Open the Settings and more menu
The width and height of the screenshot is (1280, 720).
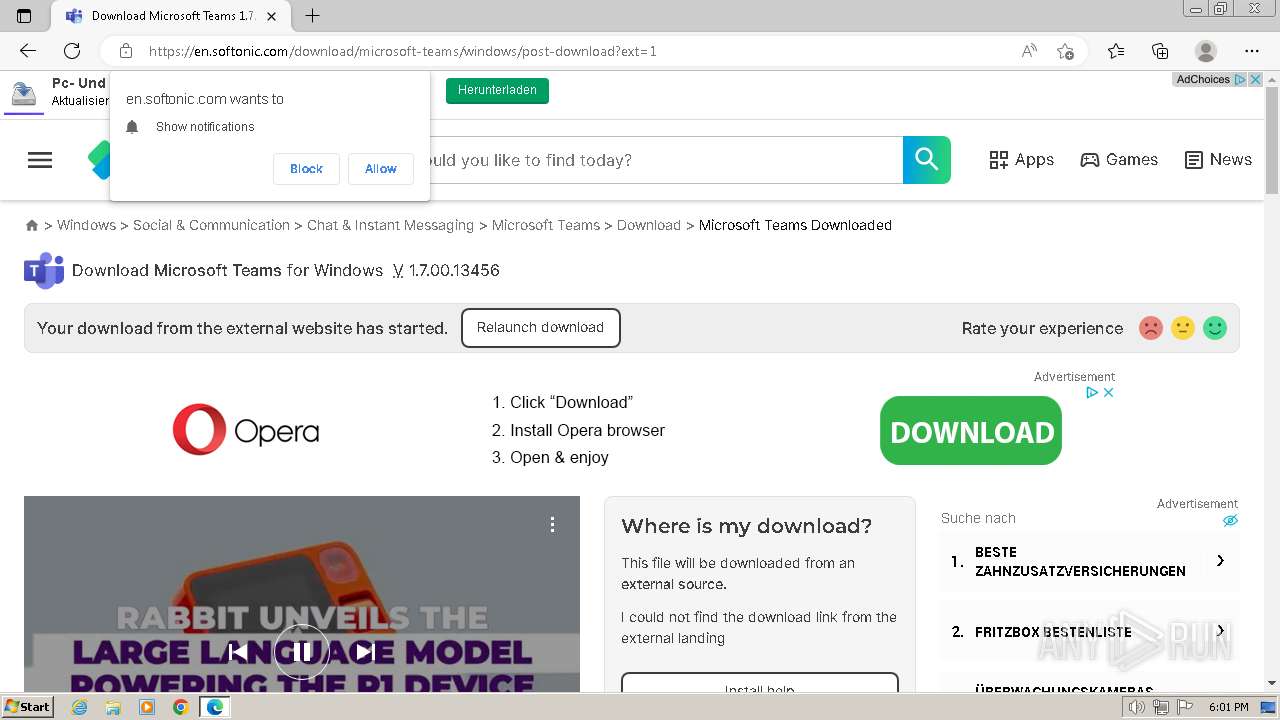1252,51
